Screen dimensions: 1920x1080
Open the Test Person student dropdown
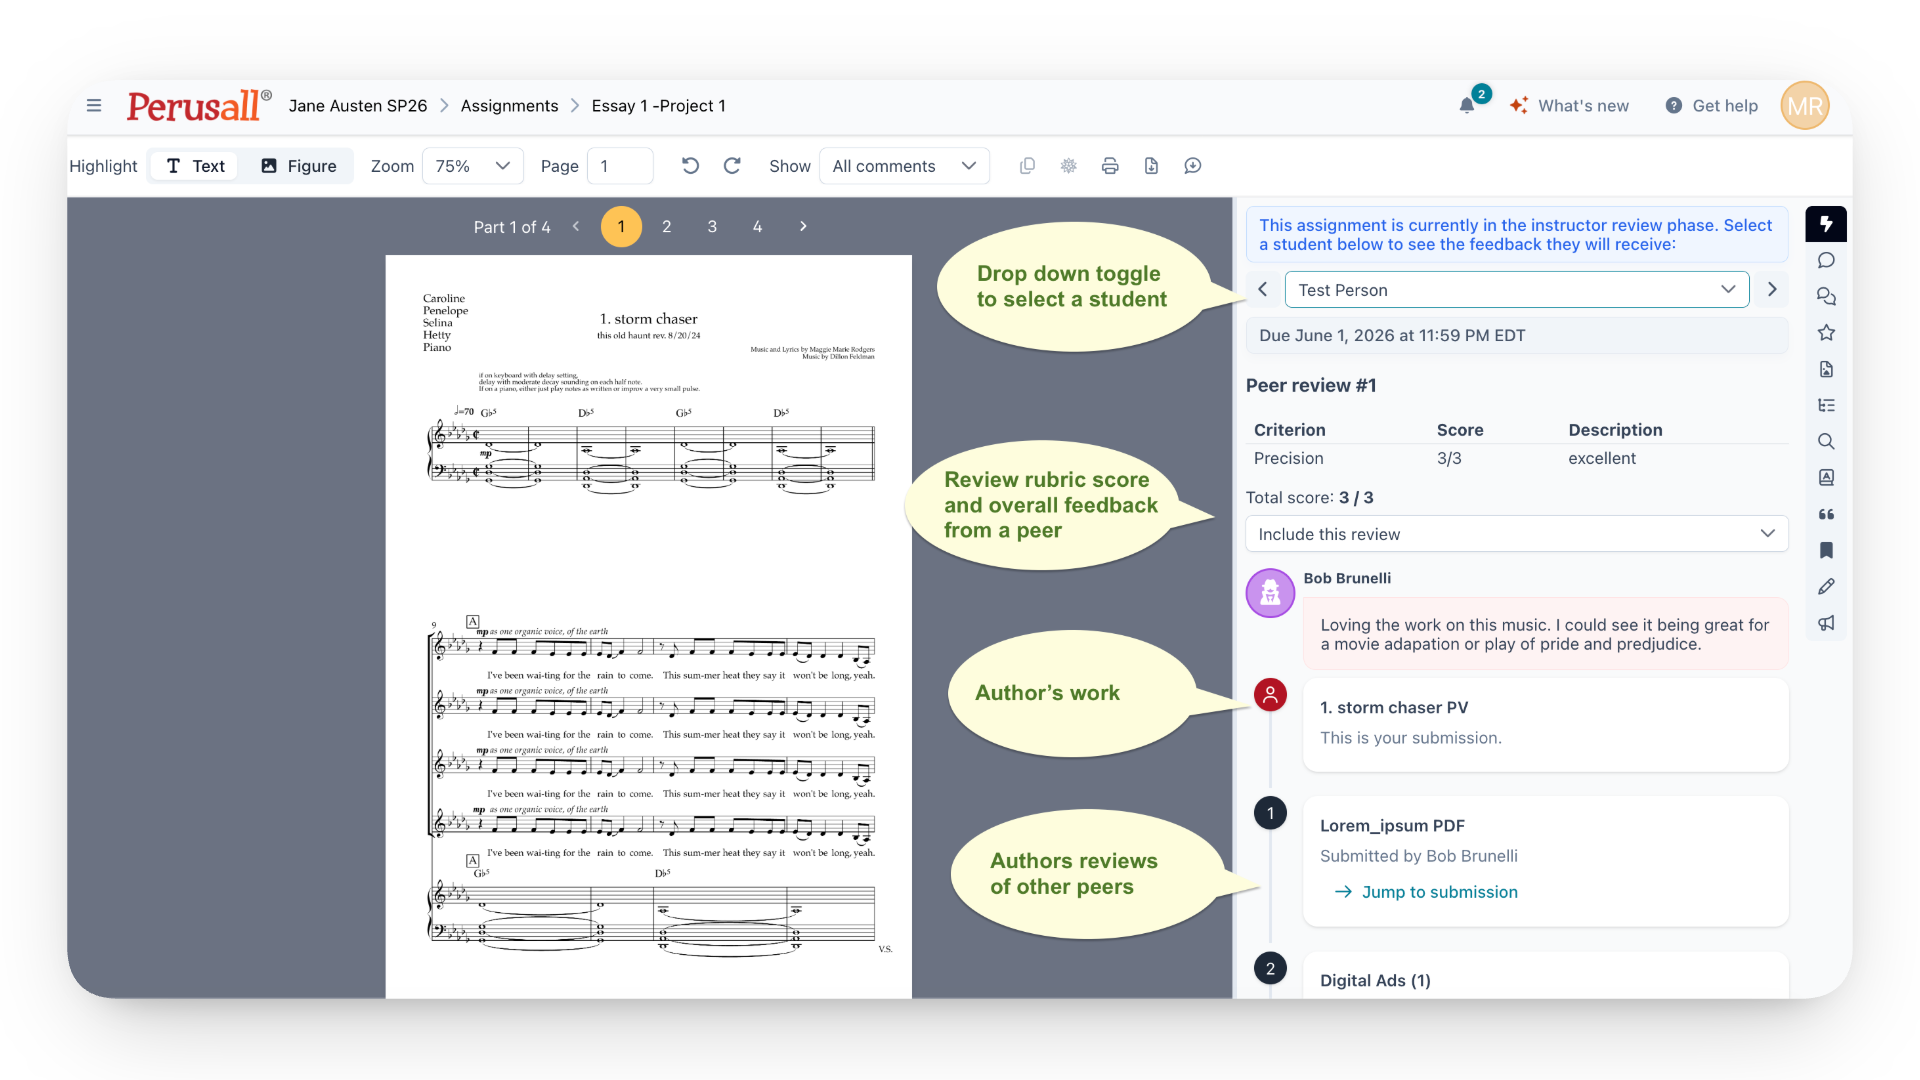pyautogui.click(x=1516, y=289)
